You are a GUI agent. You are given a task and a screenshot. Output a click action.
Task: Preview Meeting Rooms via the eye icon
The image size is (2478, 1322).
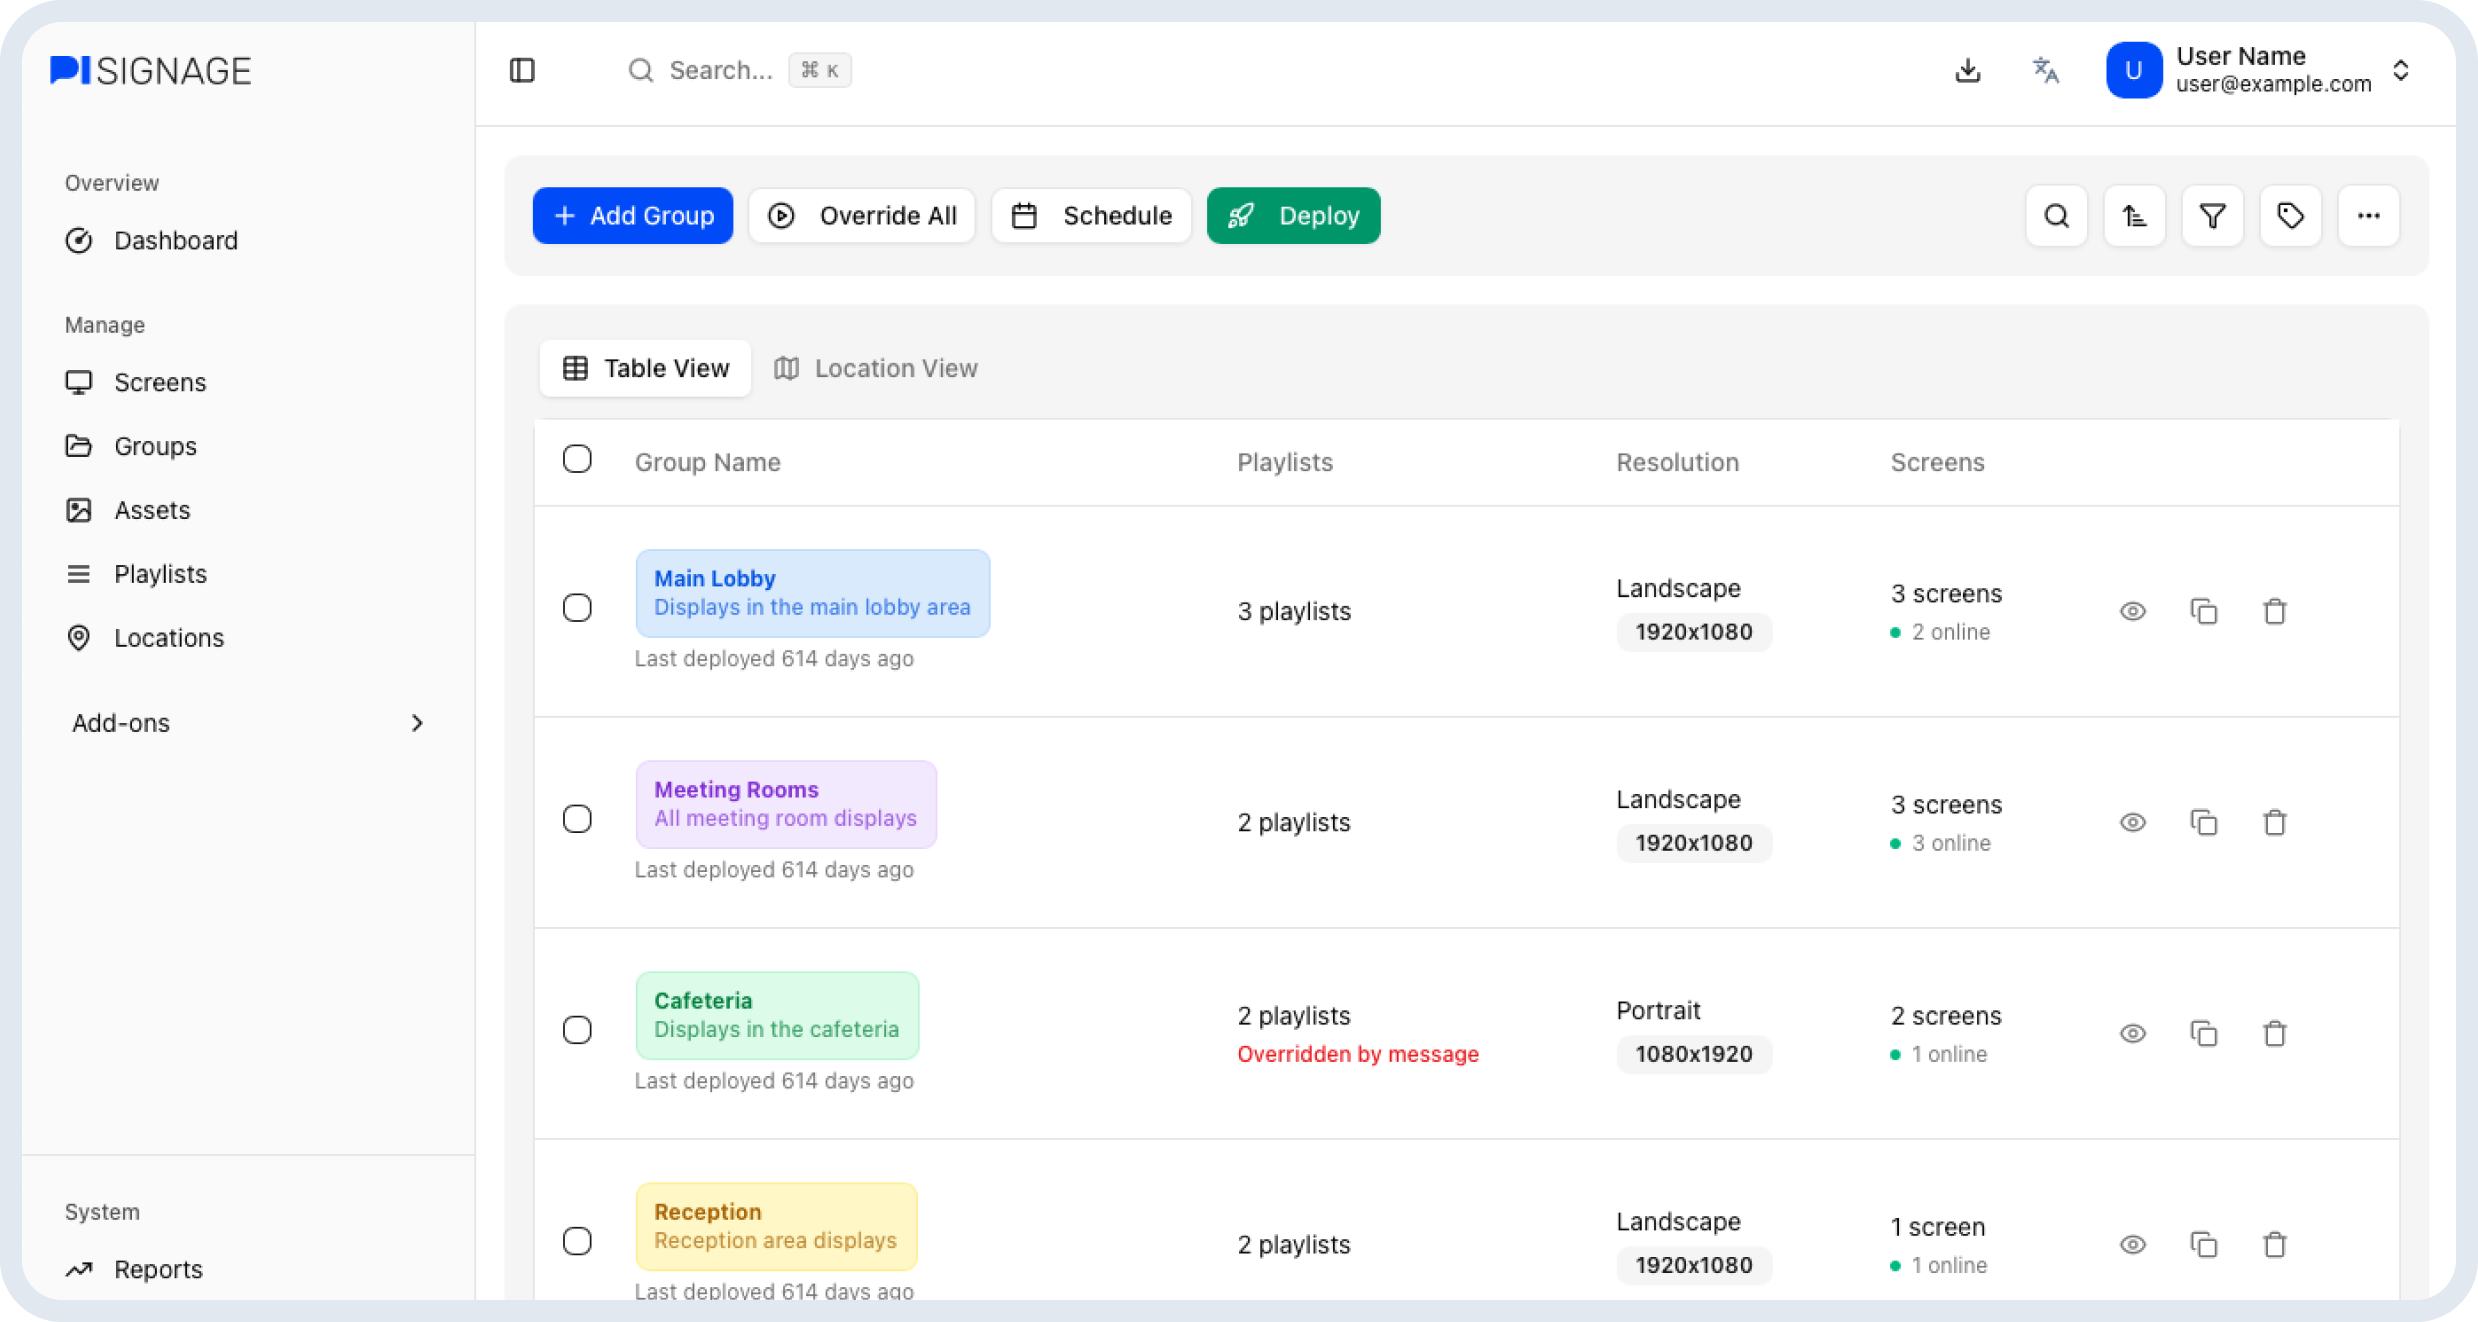[2133, 822]
